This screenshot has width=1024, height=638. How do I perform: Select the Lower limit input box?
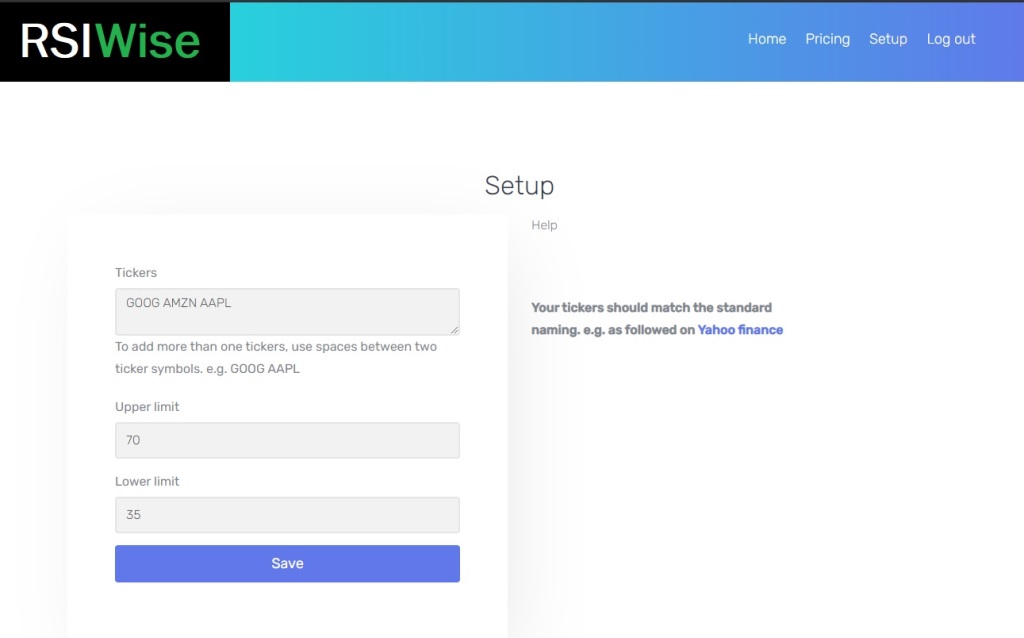[x=287, y=515]
